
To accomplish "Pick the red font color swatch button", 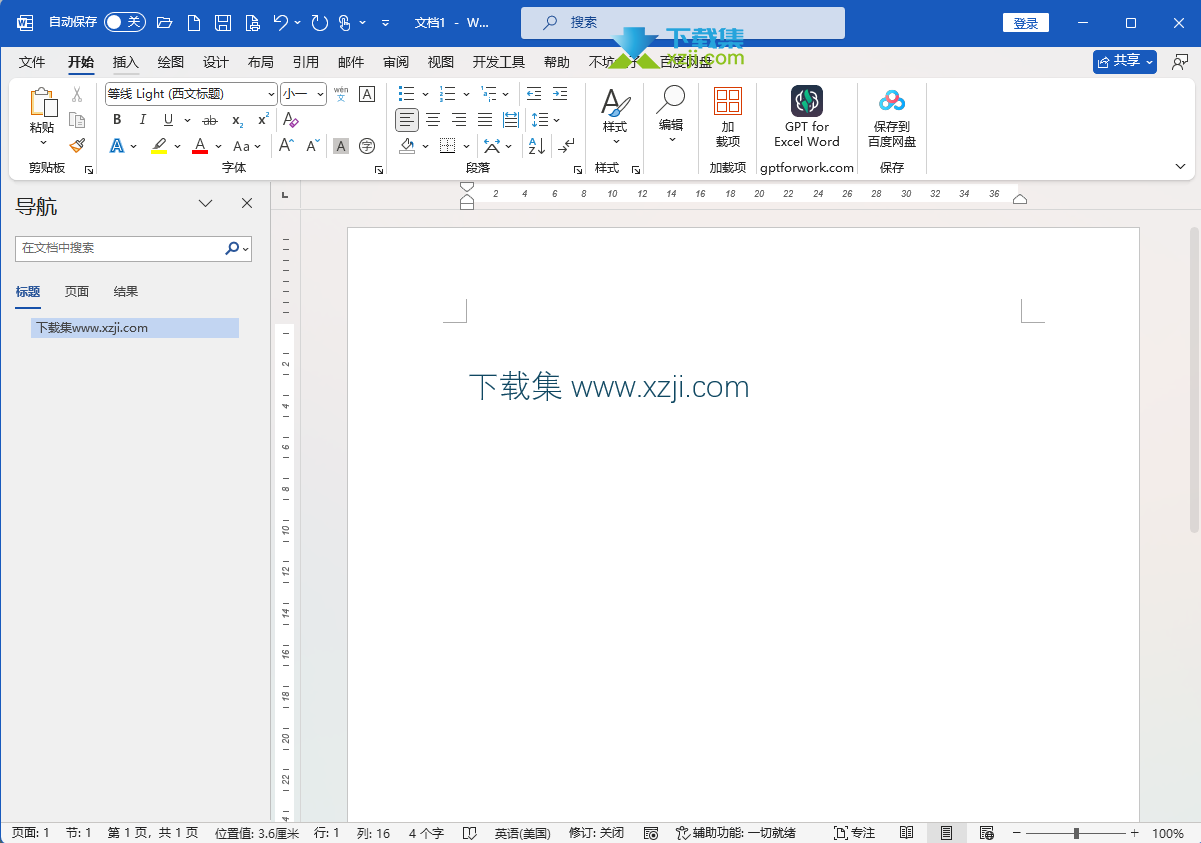I will point(200,146).
